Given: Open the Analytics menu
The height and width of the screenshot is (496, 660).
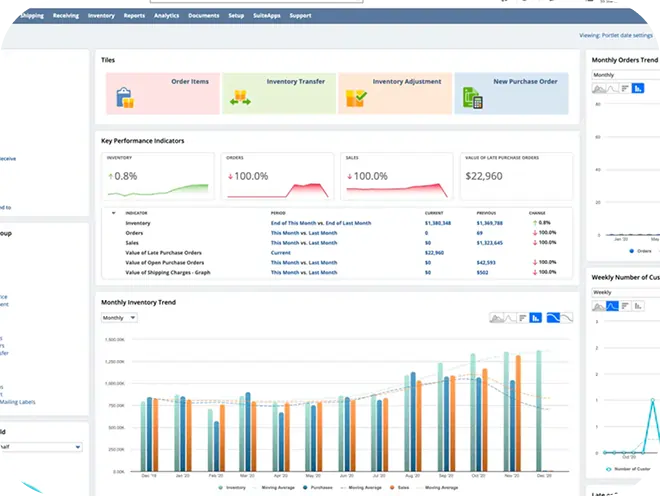Looking at the screenshot, I should tap(167, 16).
